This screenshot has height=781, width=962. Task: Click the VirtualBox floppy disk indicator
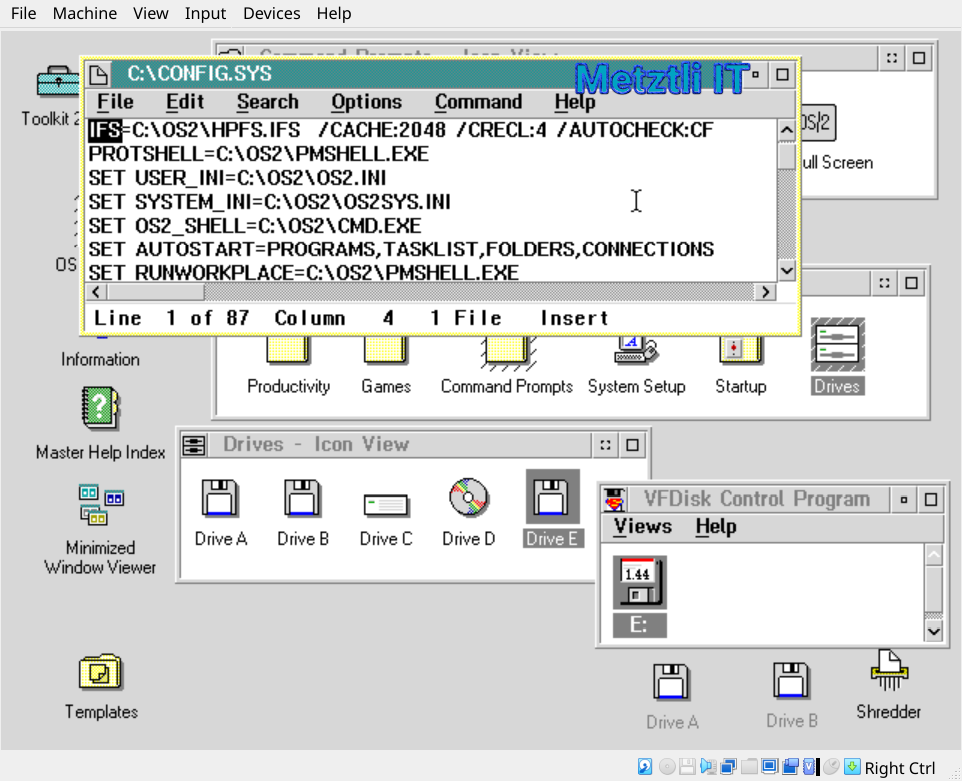687,766
